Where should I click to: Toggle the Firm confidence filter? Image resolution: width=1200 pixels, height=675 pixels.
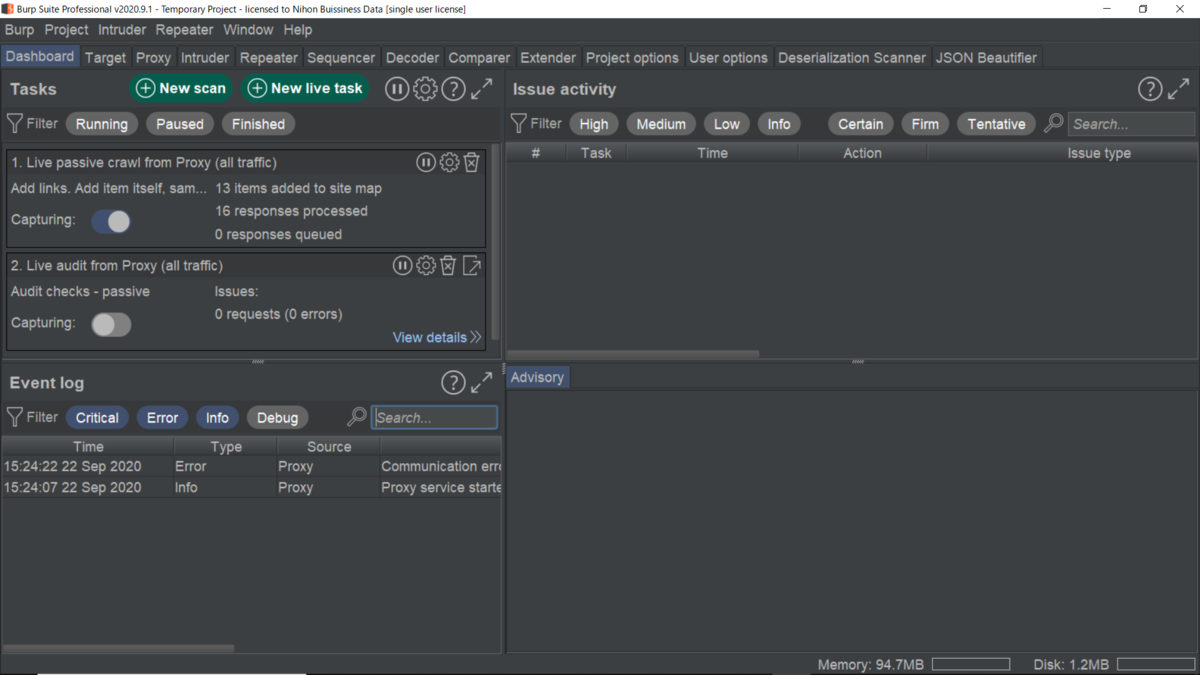tap(925, 124)
